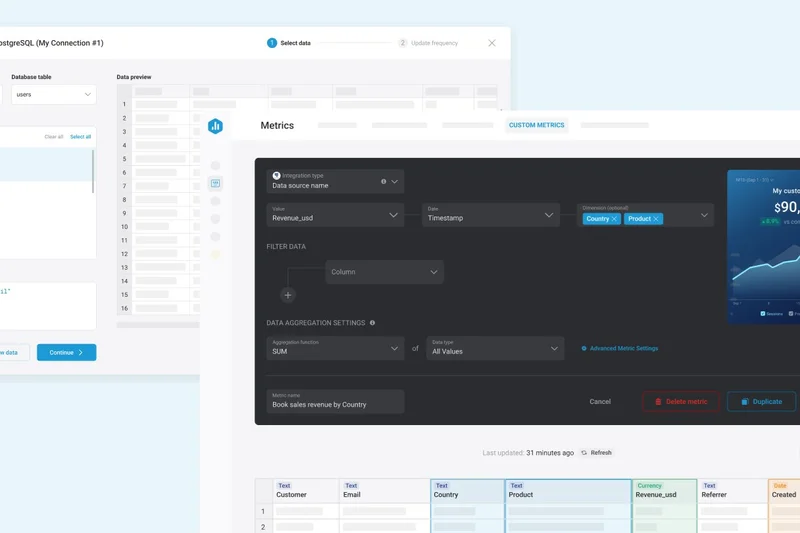Viewport: 800px width, 533px height.
Task: Select the Customer column header
Action: (x=306, y=491)
